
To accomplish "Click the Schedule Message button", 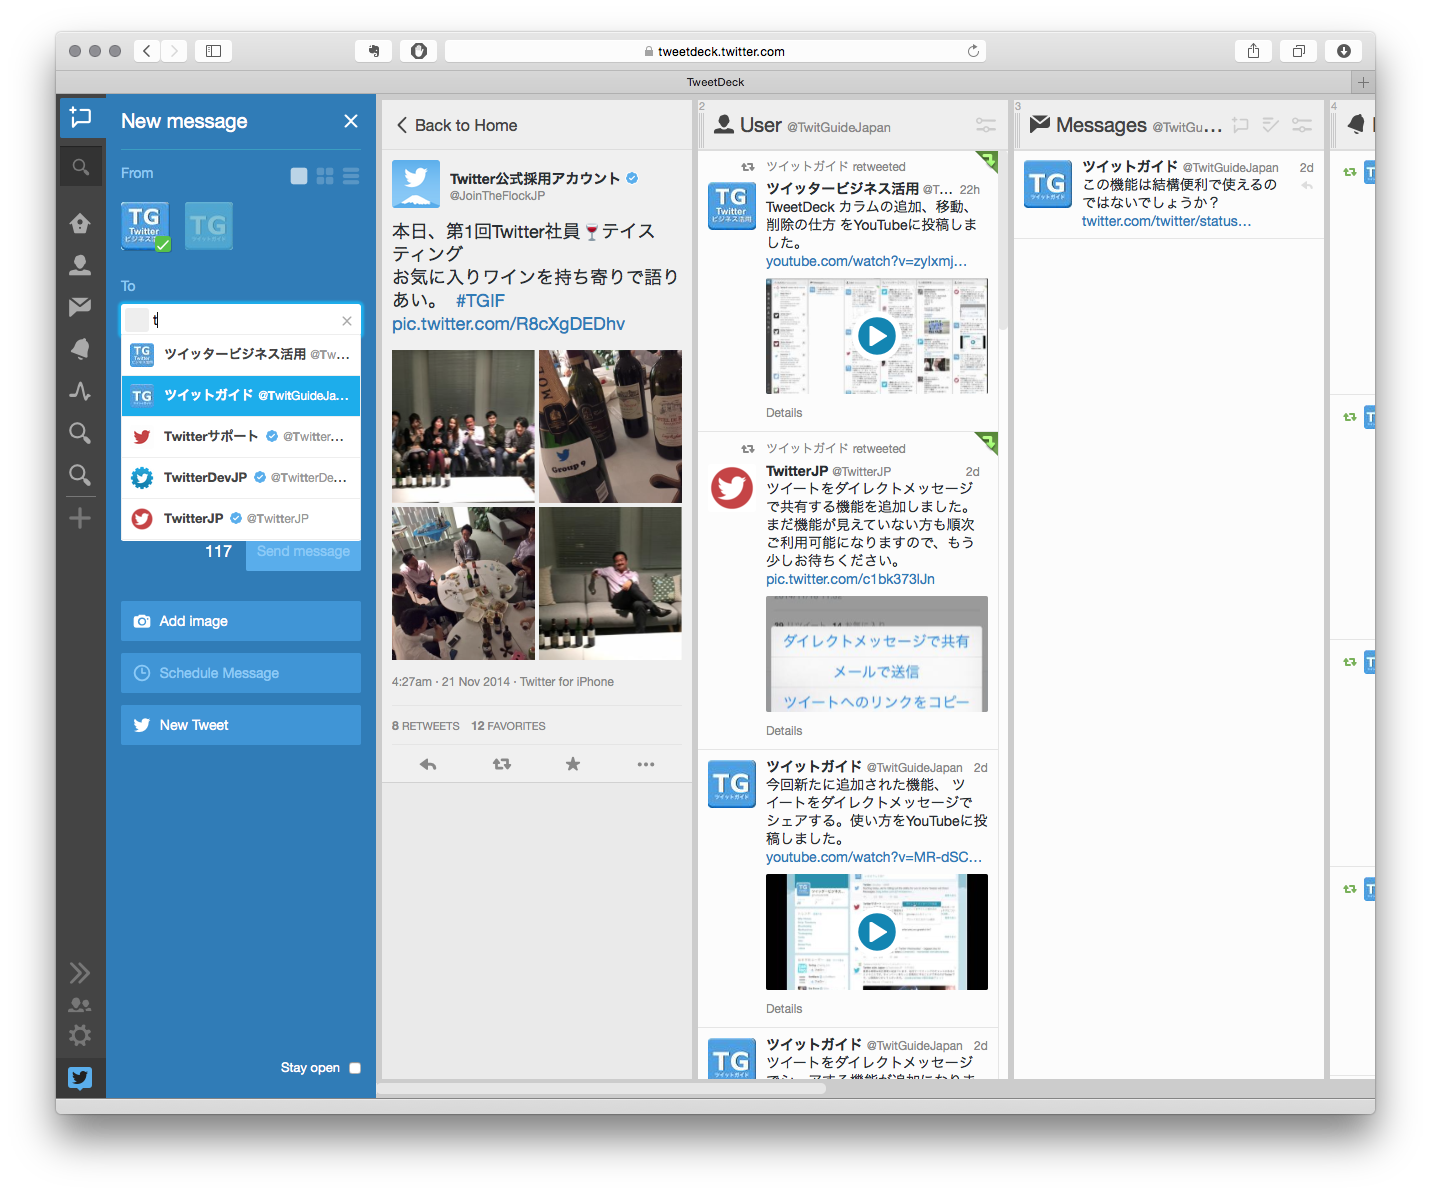I will tap(241, 673).
